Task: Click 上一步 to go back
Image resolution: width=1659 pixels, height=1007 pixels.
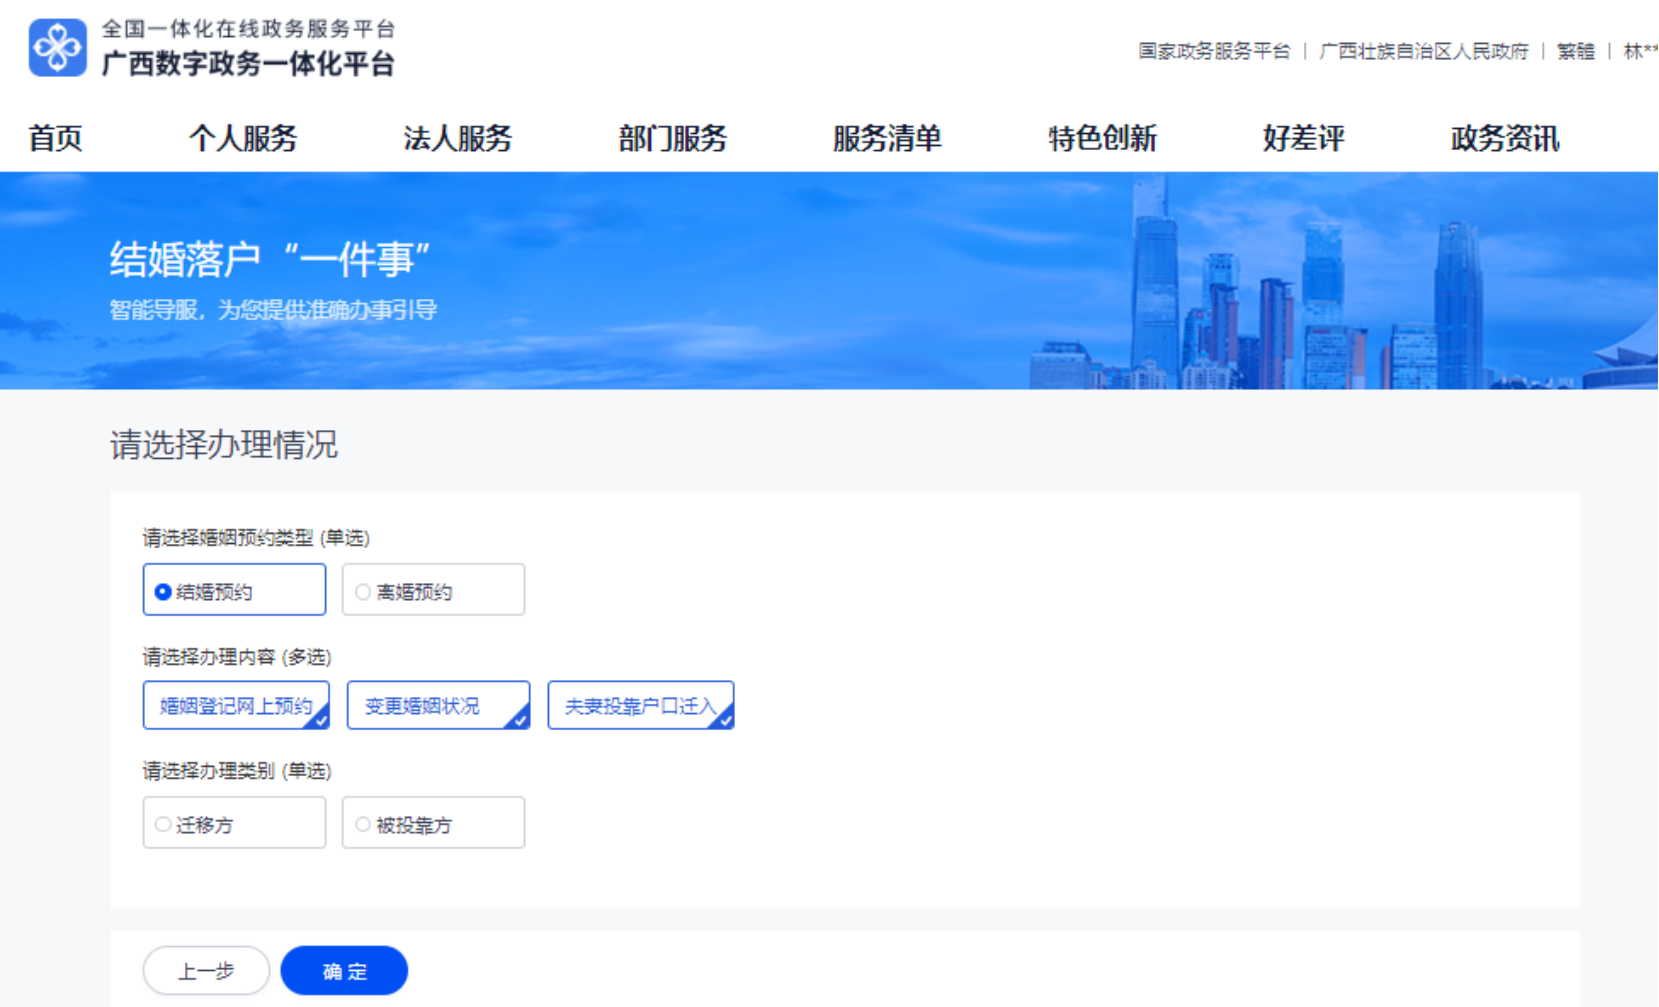Action: (x=206, y=970)
